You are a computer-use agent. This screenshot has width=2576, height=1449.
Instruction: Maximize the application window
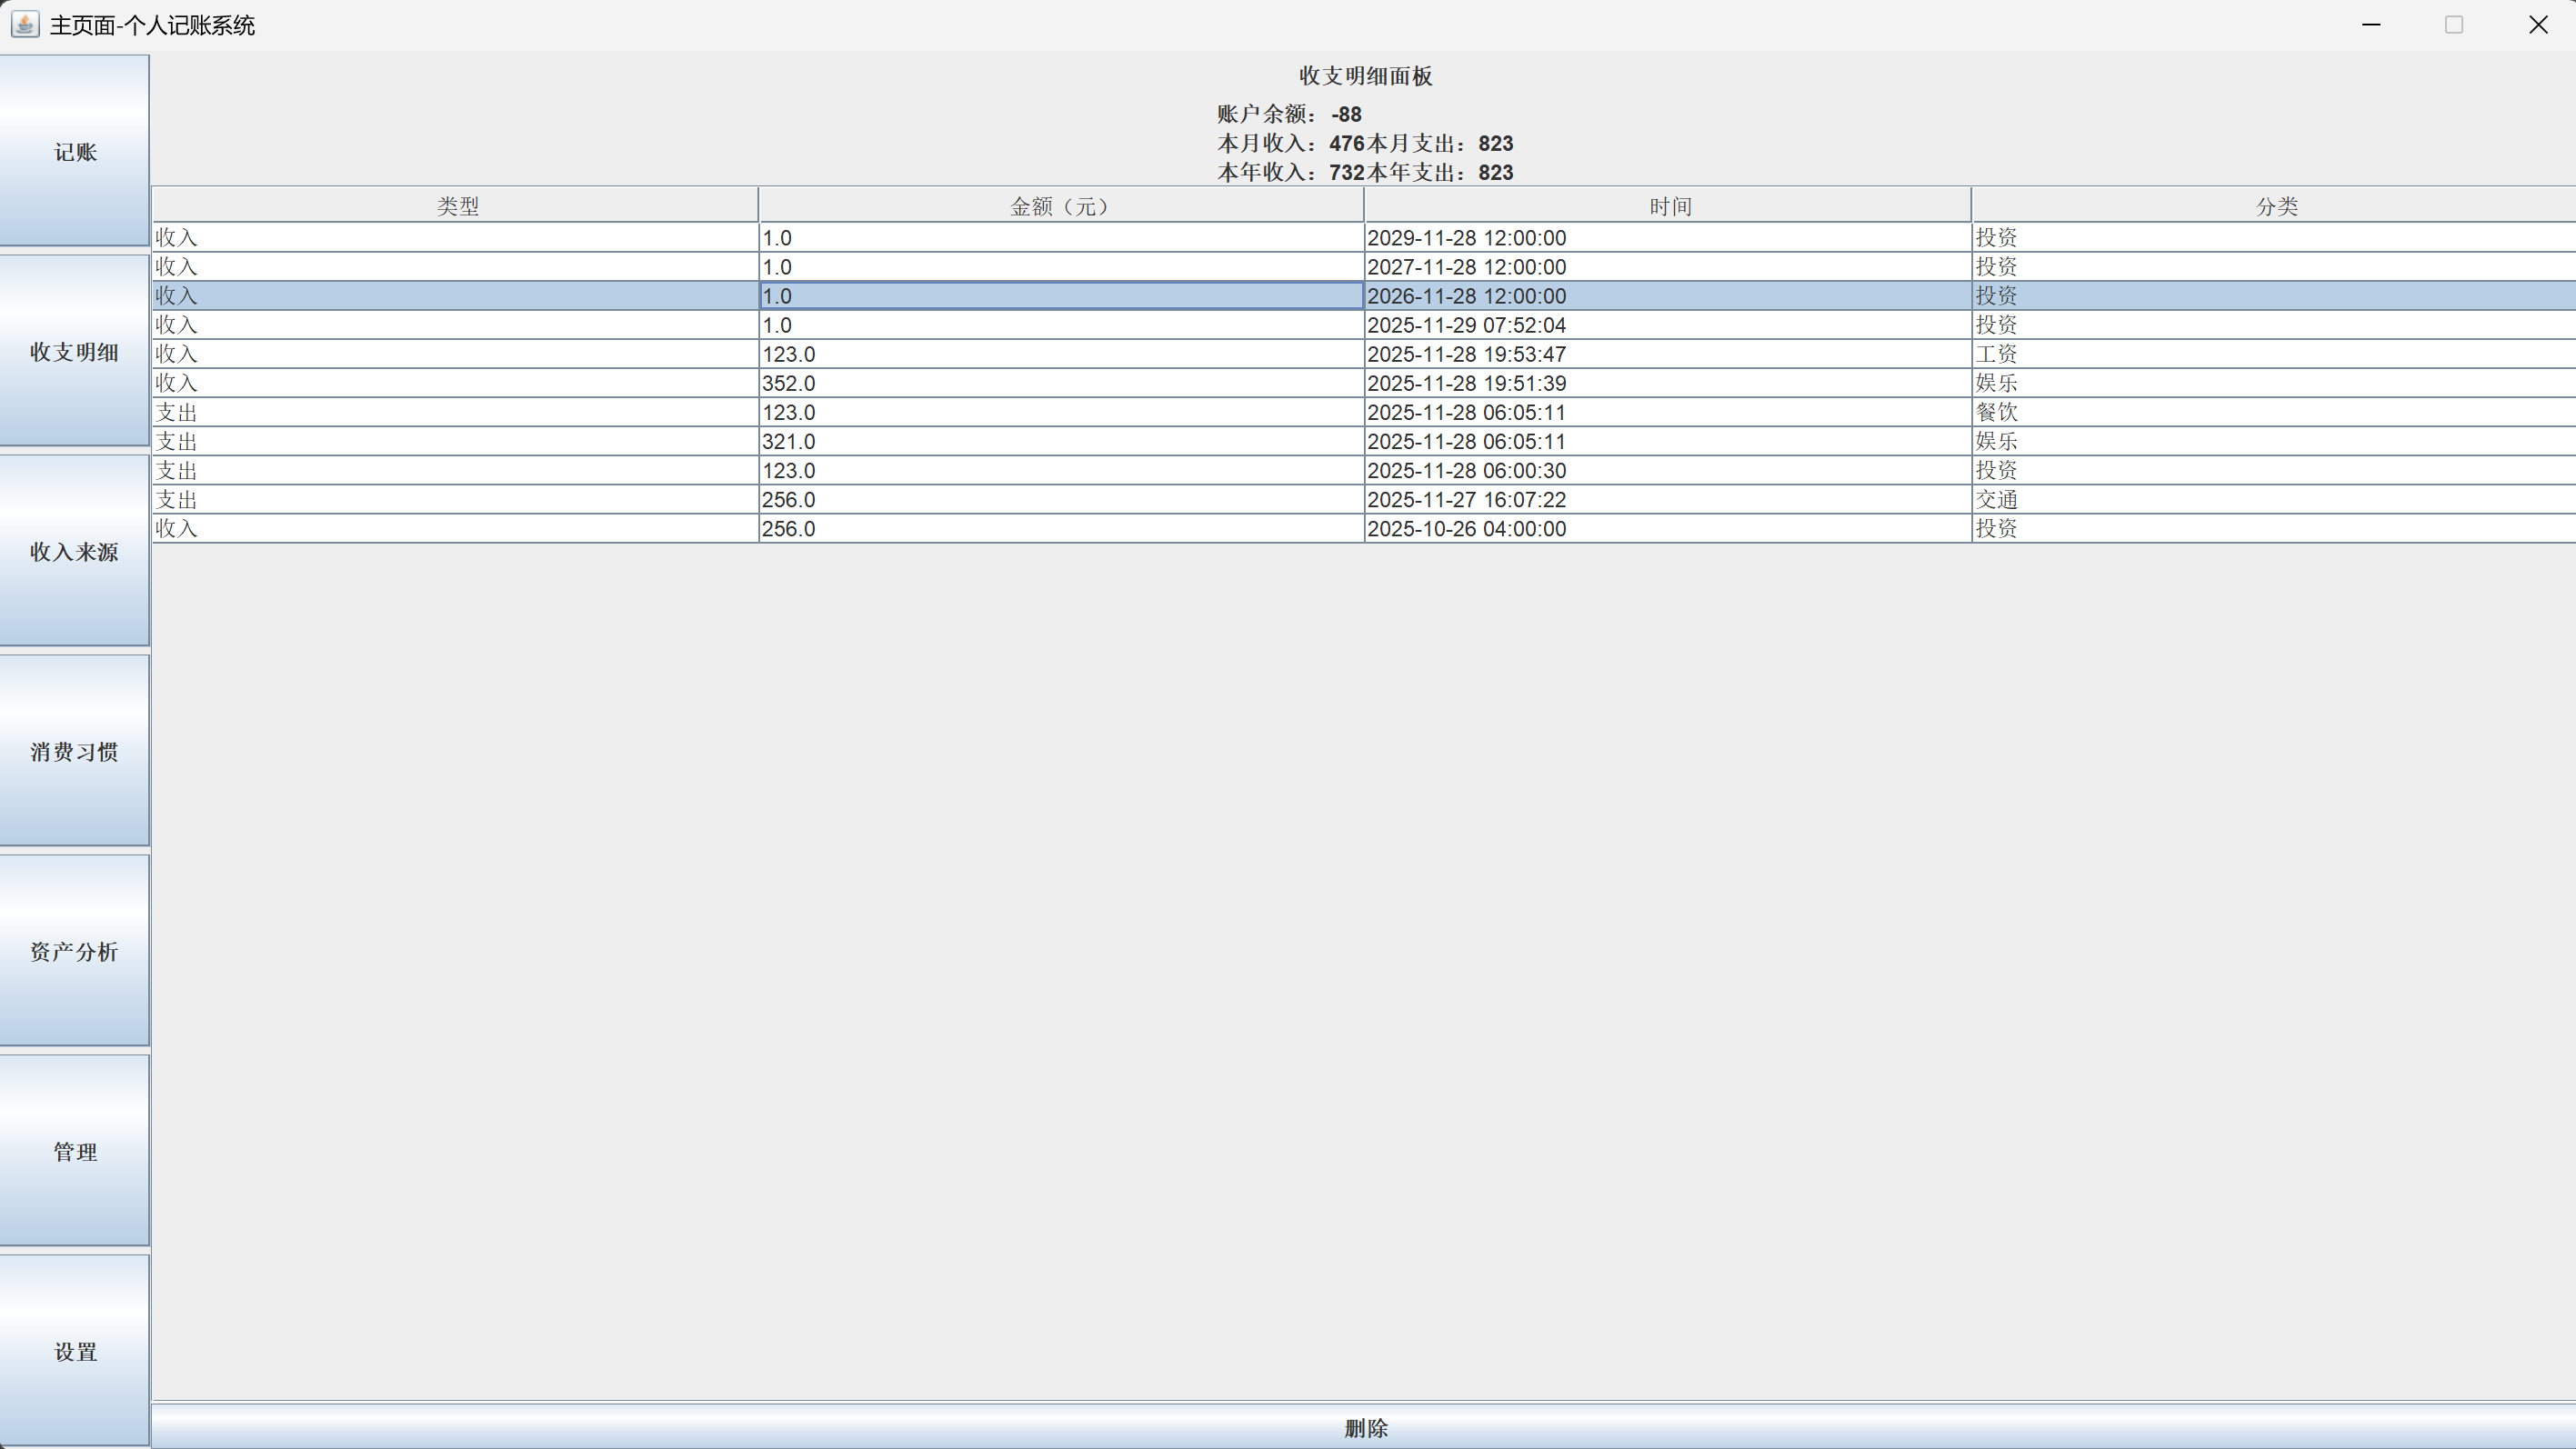click(x=2453, y=24)
